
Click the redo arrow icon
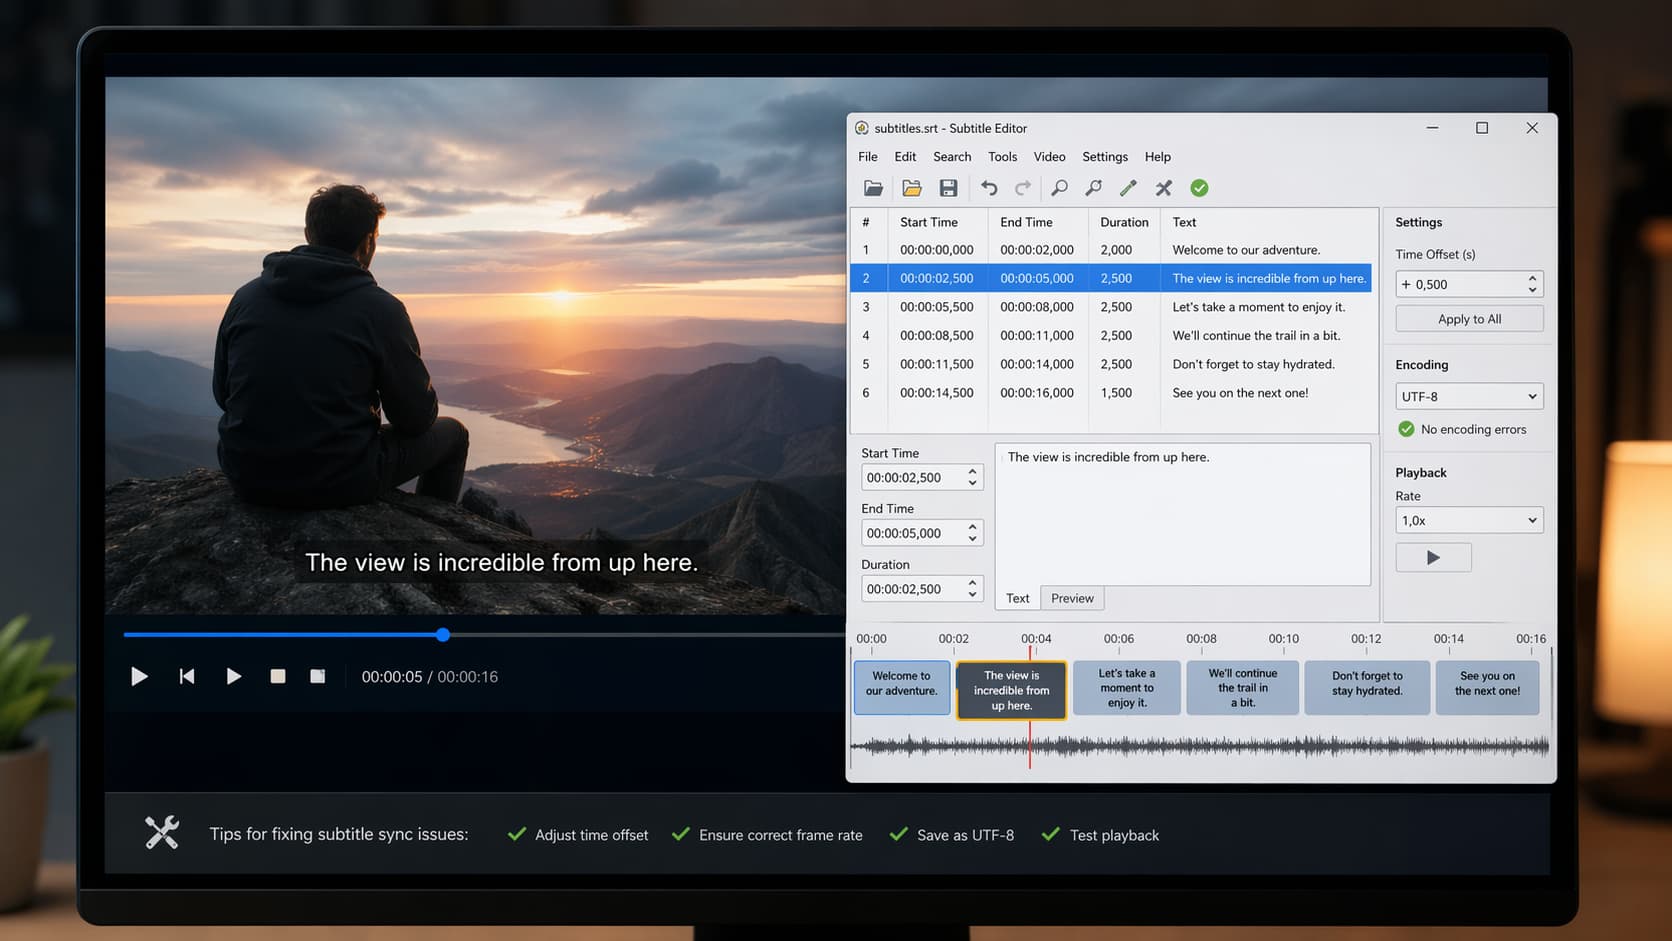pos(1023,188)
